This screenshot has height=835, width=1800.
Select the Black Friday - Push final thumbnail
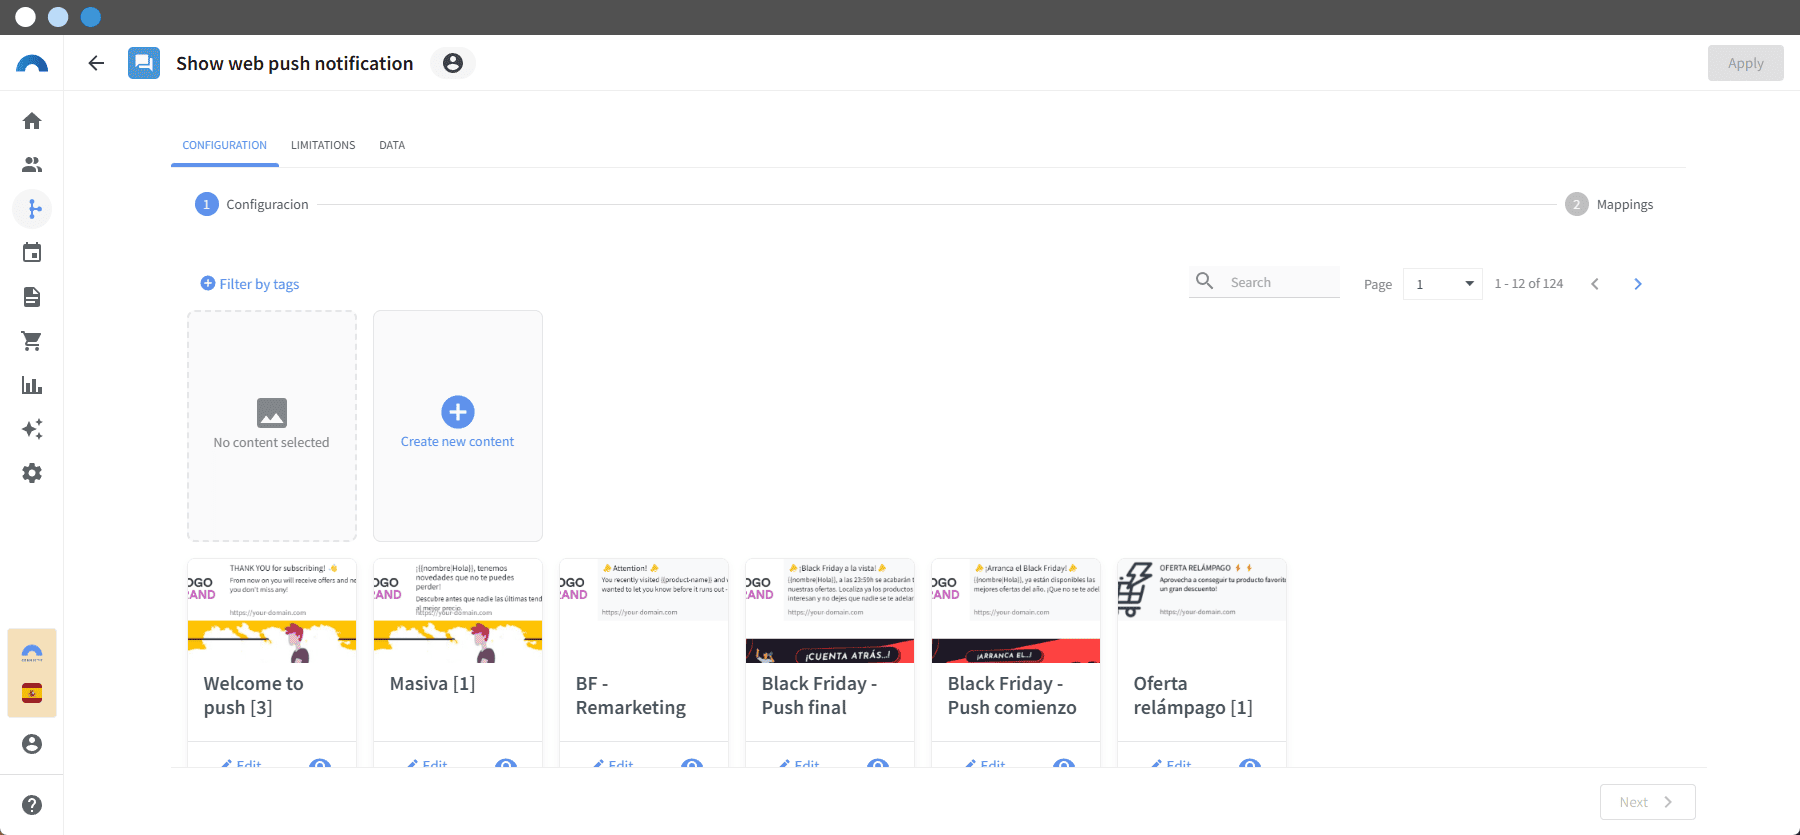point(830,611)
